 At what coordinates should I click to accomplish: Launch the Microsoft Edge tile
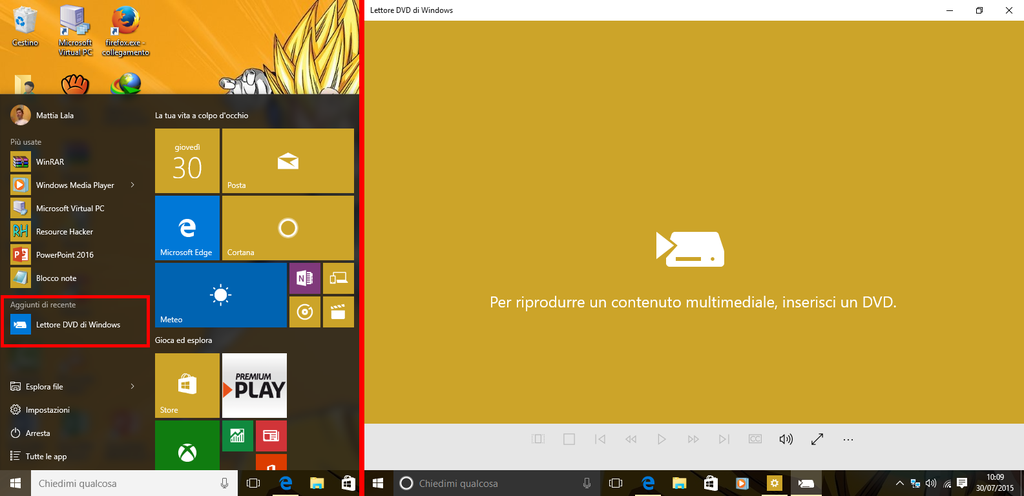point(187,228)
